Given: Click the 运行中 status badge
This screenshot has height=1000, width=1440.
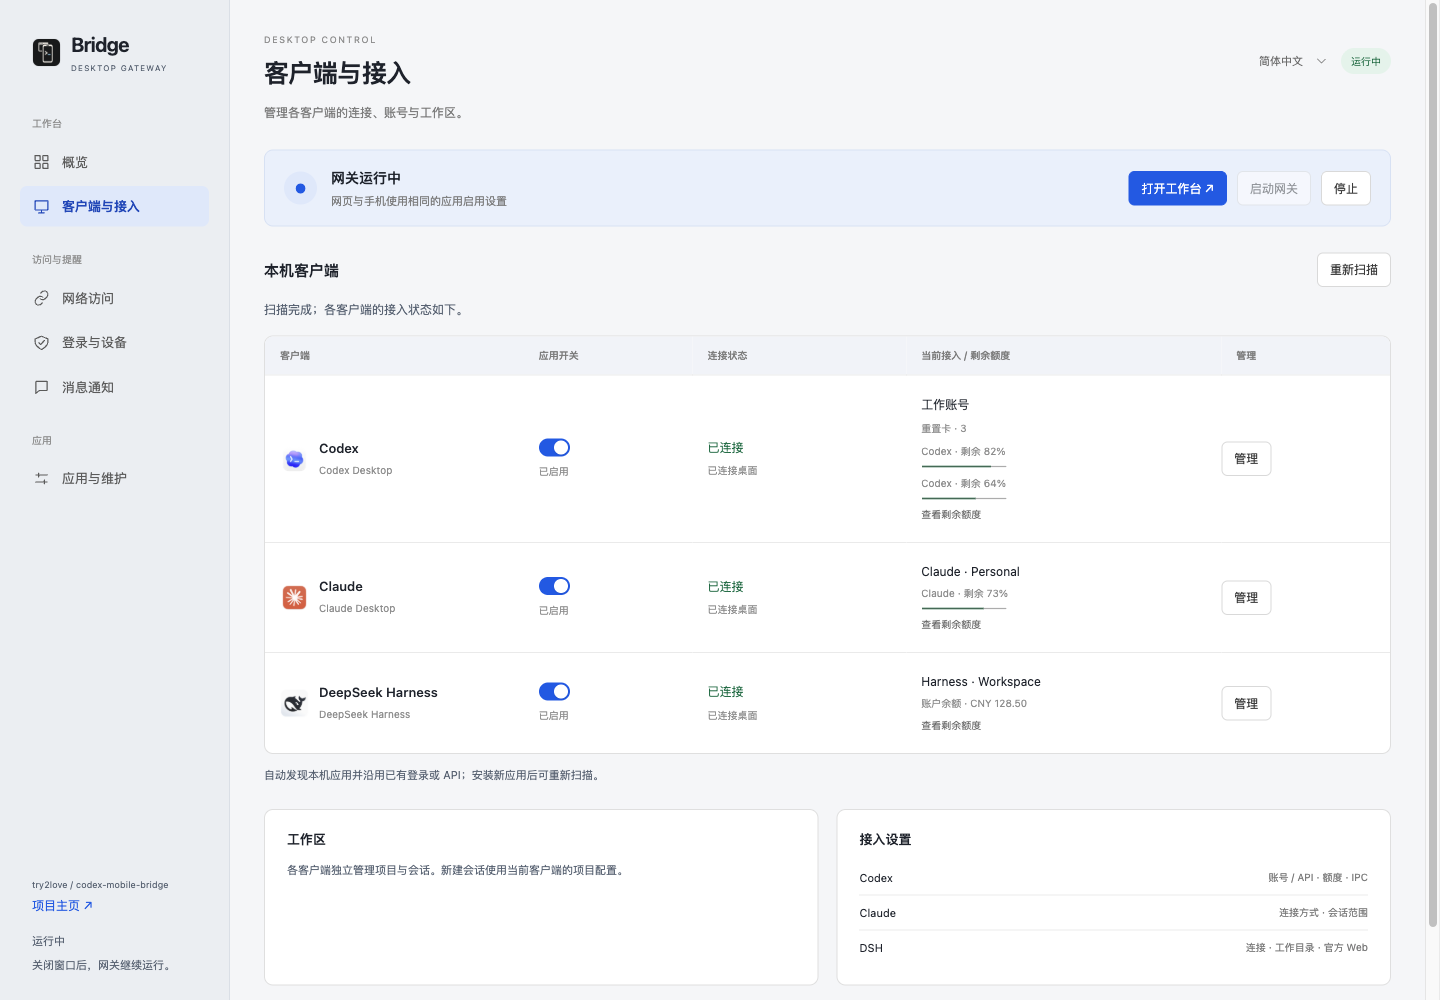Looking at the screenshot, I should [1366, 61].
